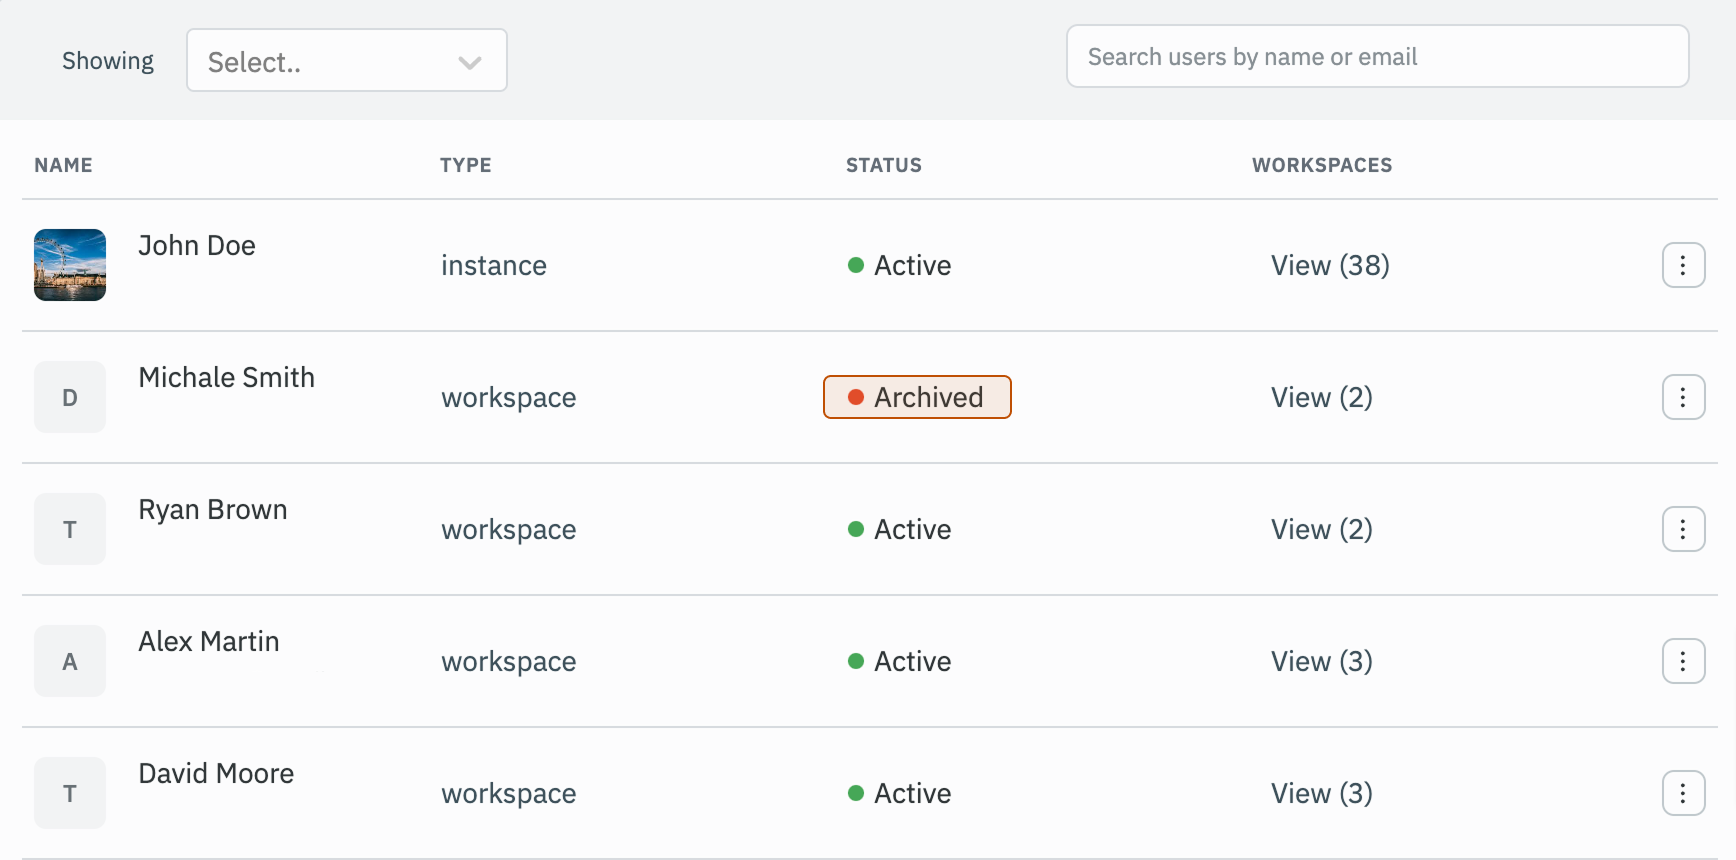
Task: View Alex Martin's 3 workspaces
Action: (x=1321, y=661)
